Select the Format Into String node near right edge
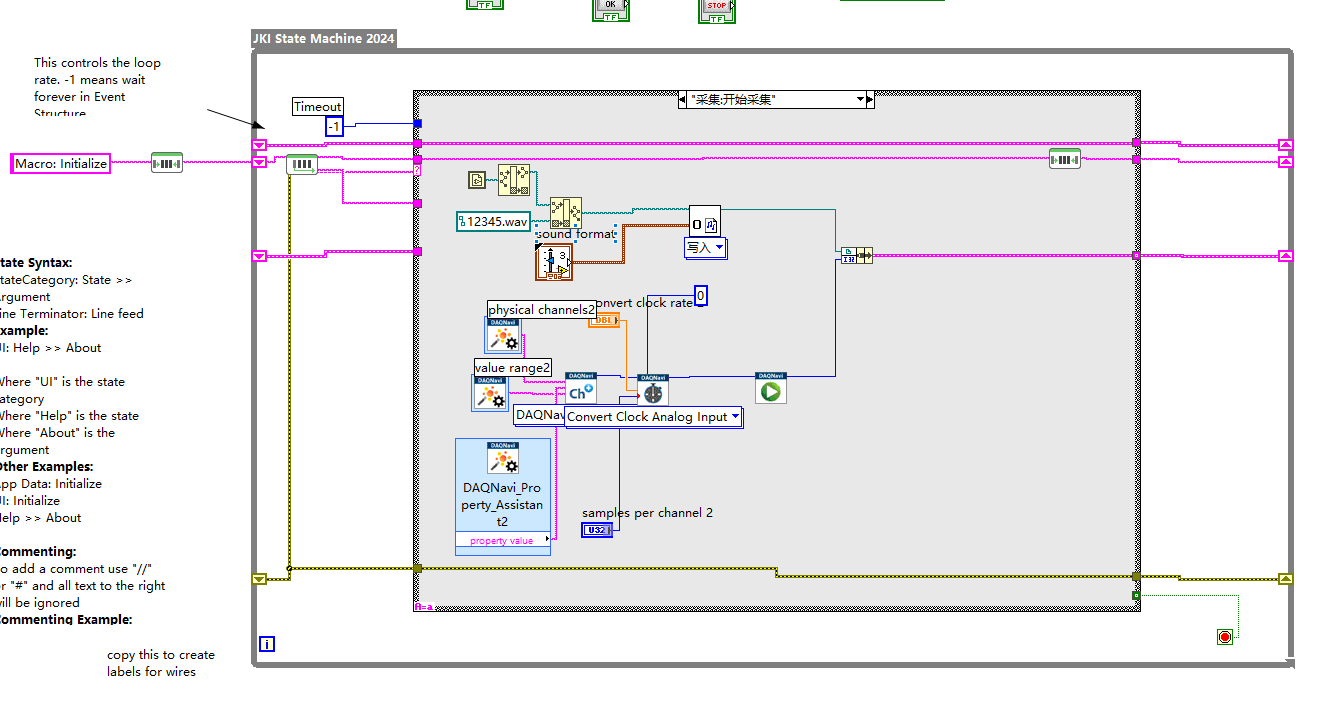 [x=857, y=255]
